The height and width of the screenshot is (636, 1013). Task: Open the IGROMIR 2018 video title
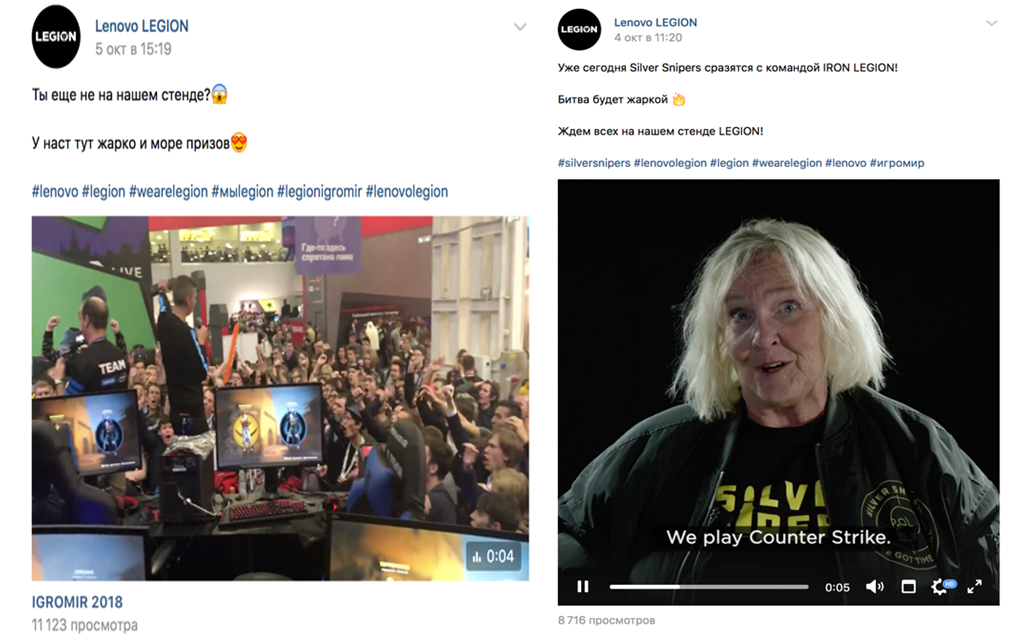[x=77, y=602]
